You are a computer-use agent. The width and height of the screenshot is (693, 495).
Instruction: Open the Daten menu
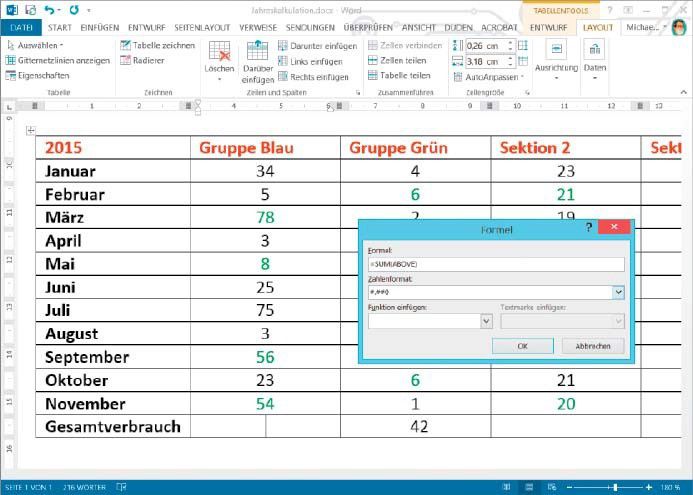click(x=594, y=61)
